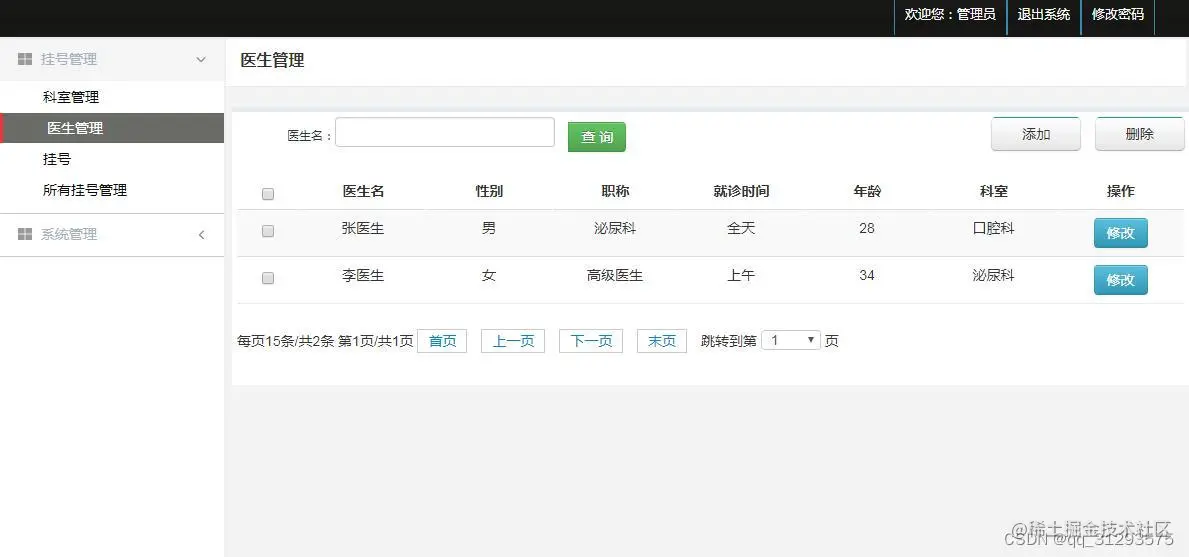Open the 科室管理 sidebar item
The width and height of the screenshot is (1189, 557).
click(71, 97)
